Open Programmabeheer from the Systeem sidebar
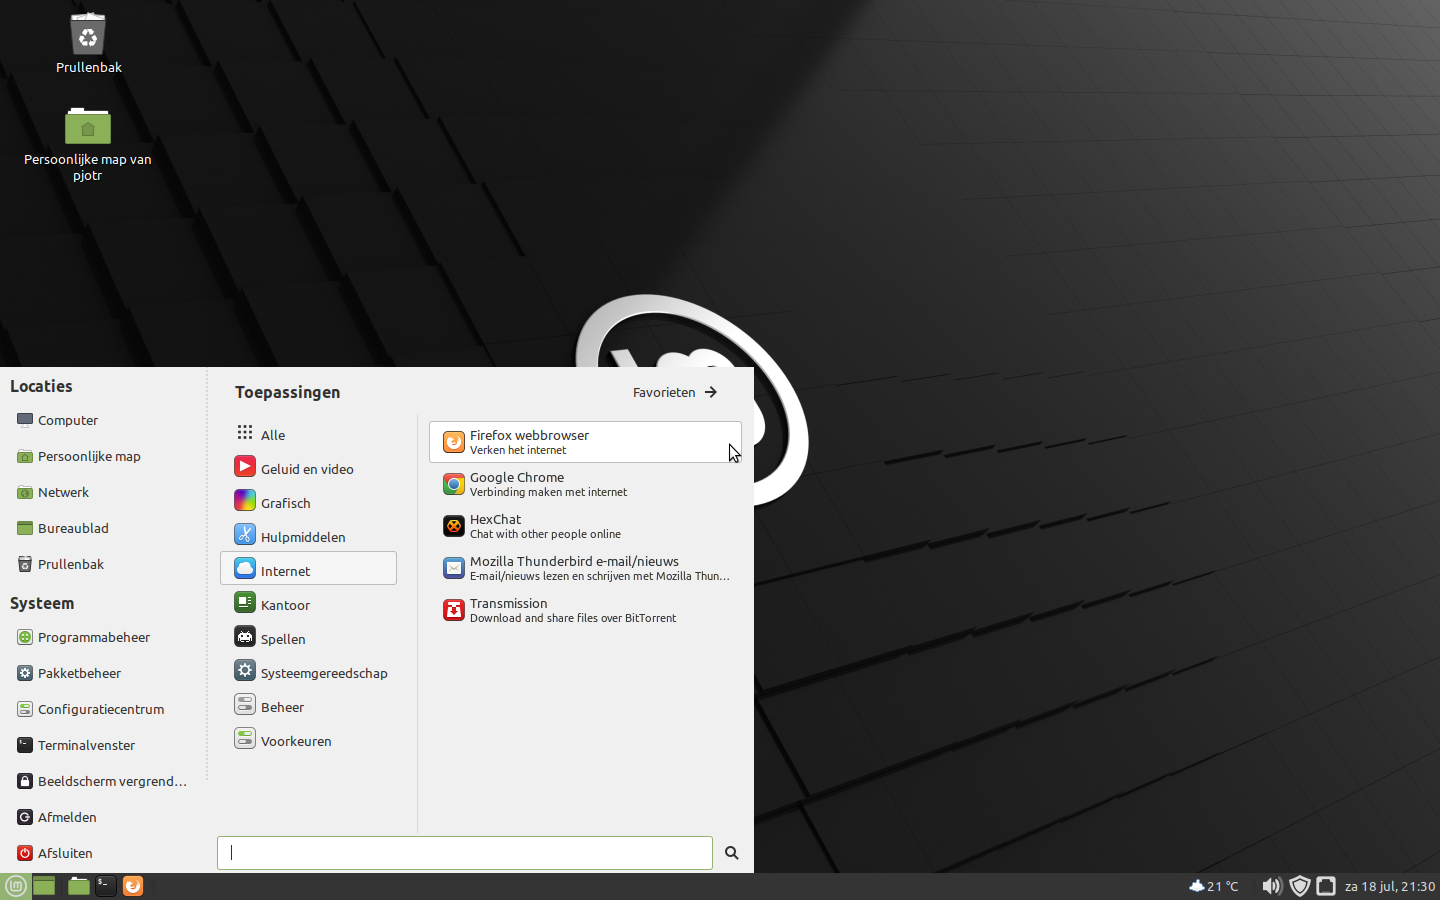The image size is (1440, 900). (x=94, y=637)
